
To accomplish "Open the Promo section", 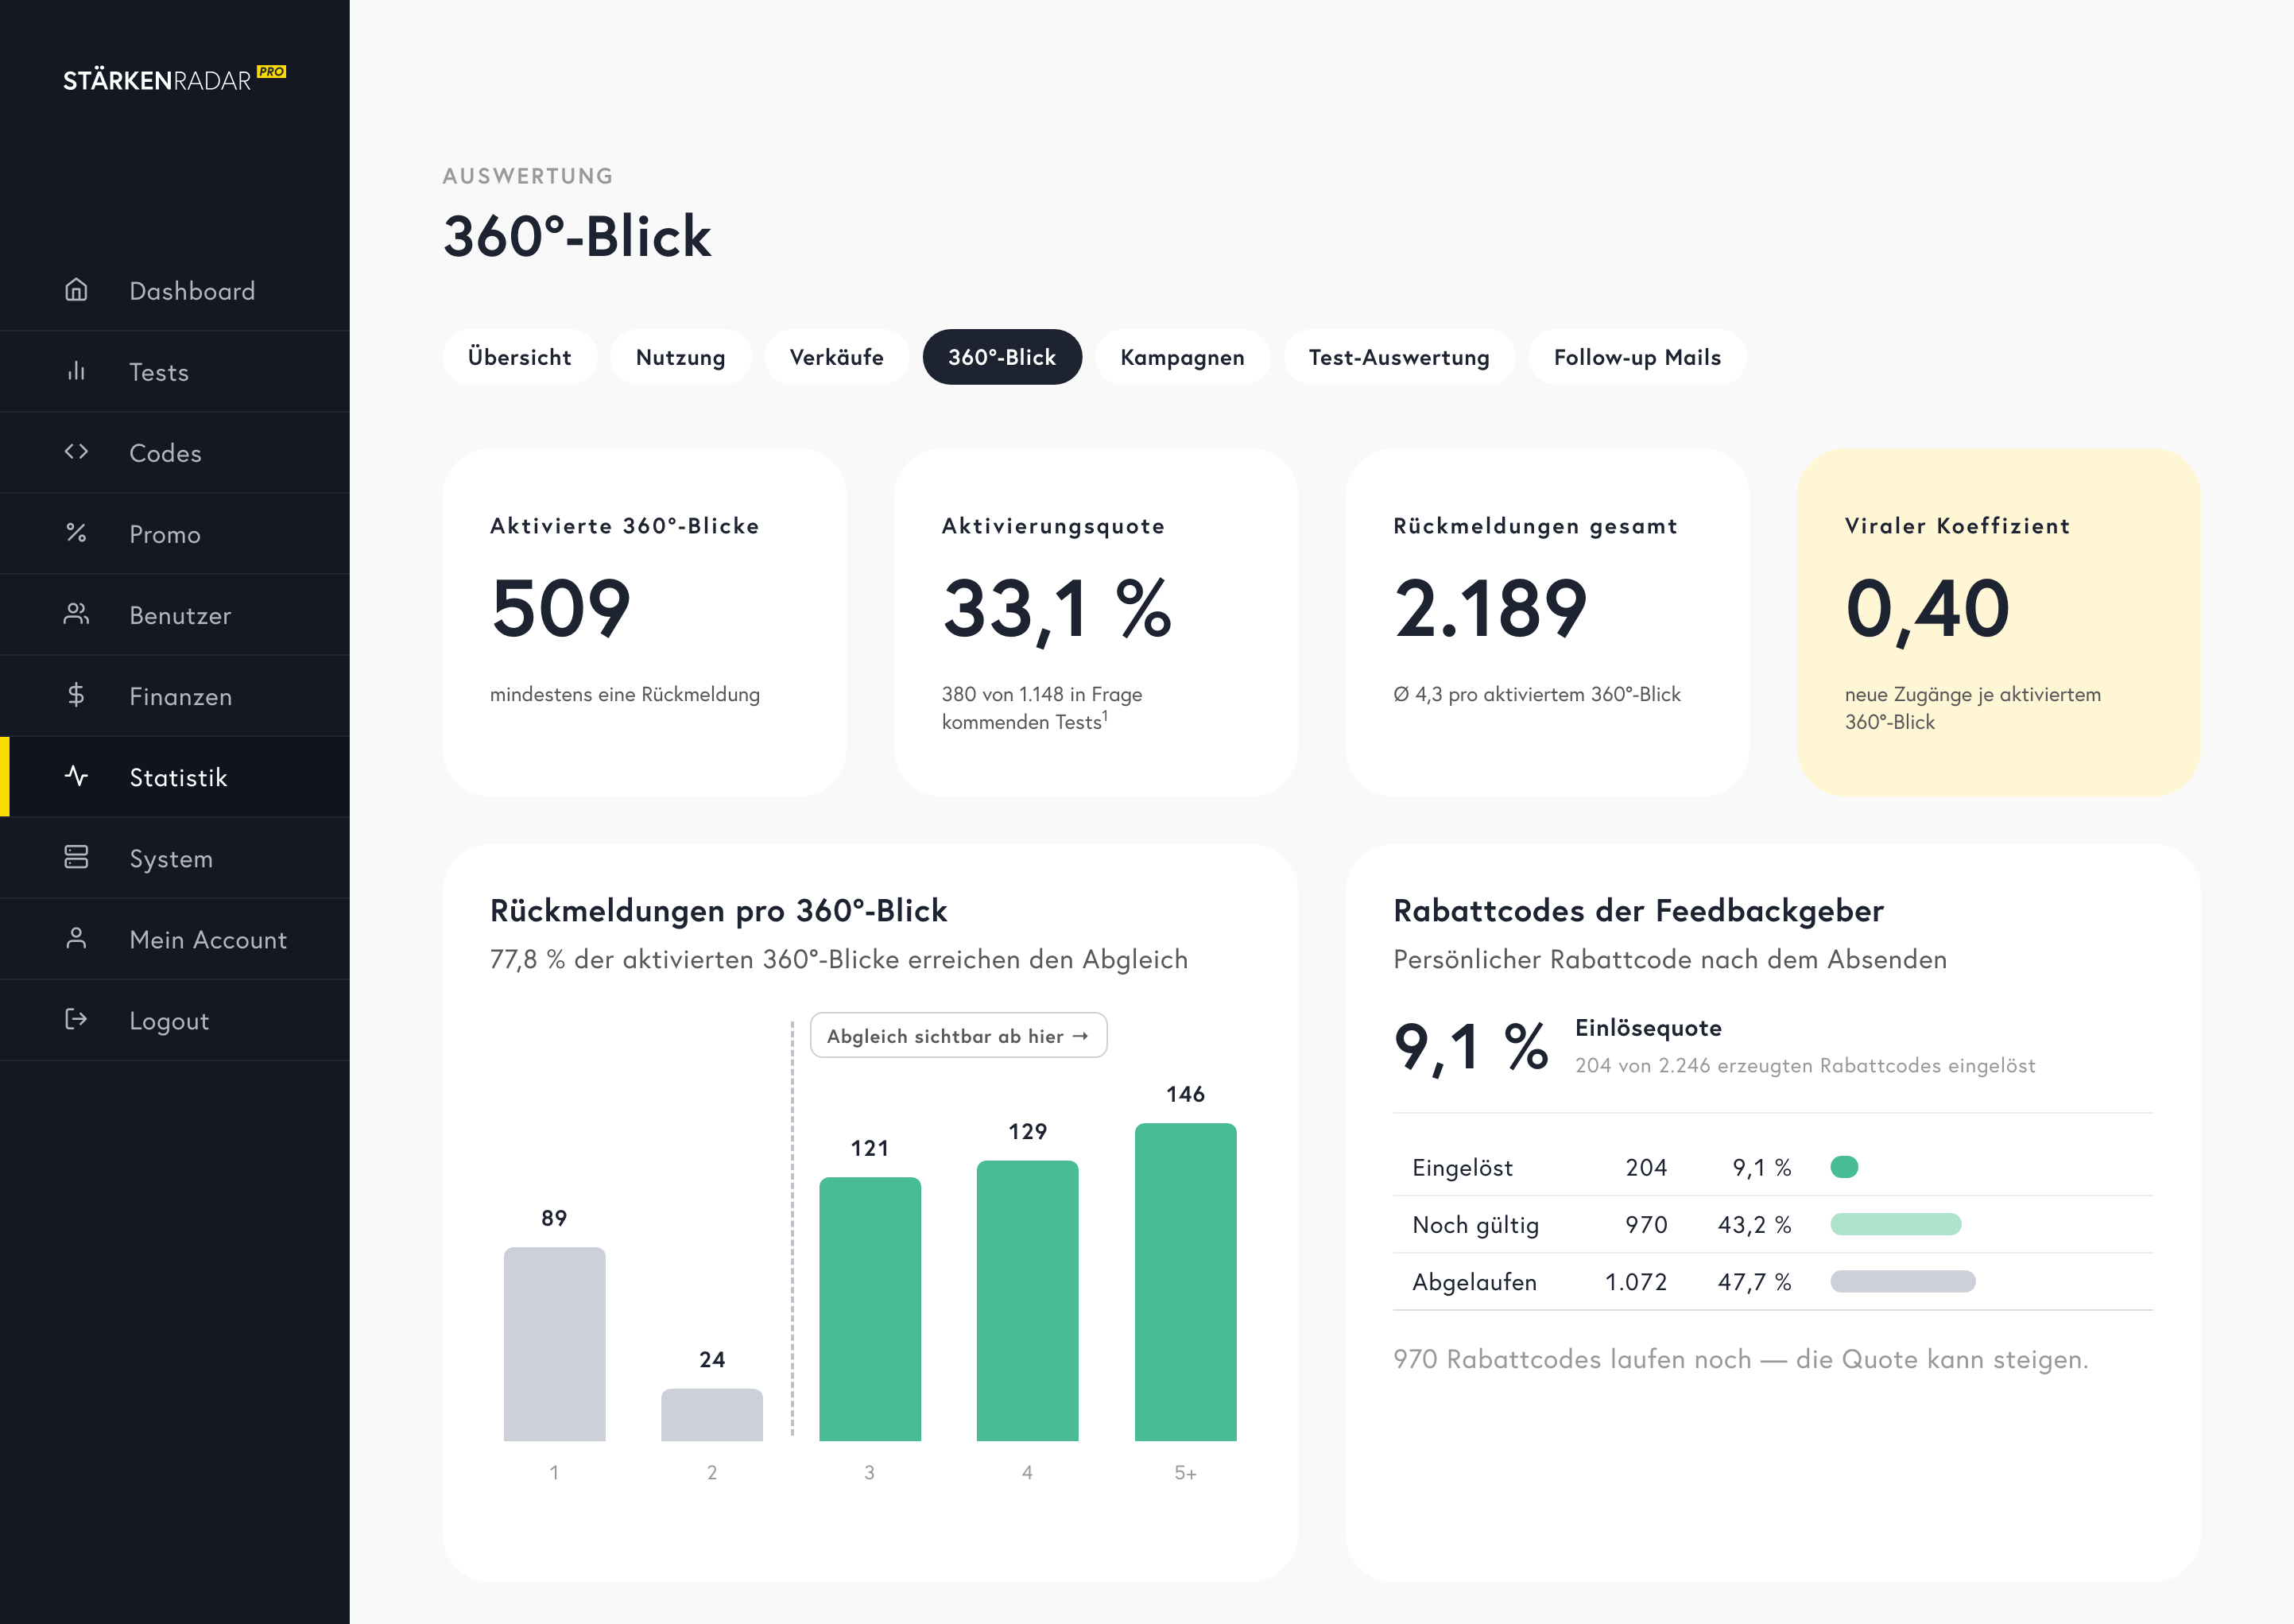I will click(x=175, y=533).
